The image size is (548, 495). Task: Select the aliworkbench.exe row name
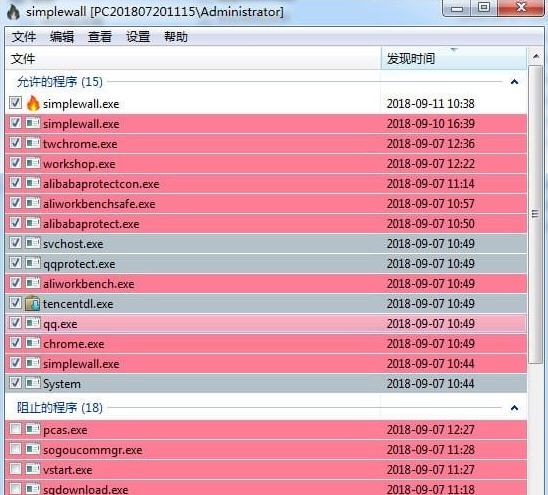pos(89,284)
